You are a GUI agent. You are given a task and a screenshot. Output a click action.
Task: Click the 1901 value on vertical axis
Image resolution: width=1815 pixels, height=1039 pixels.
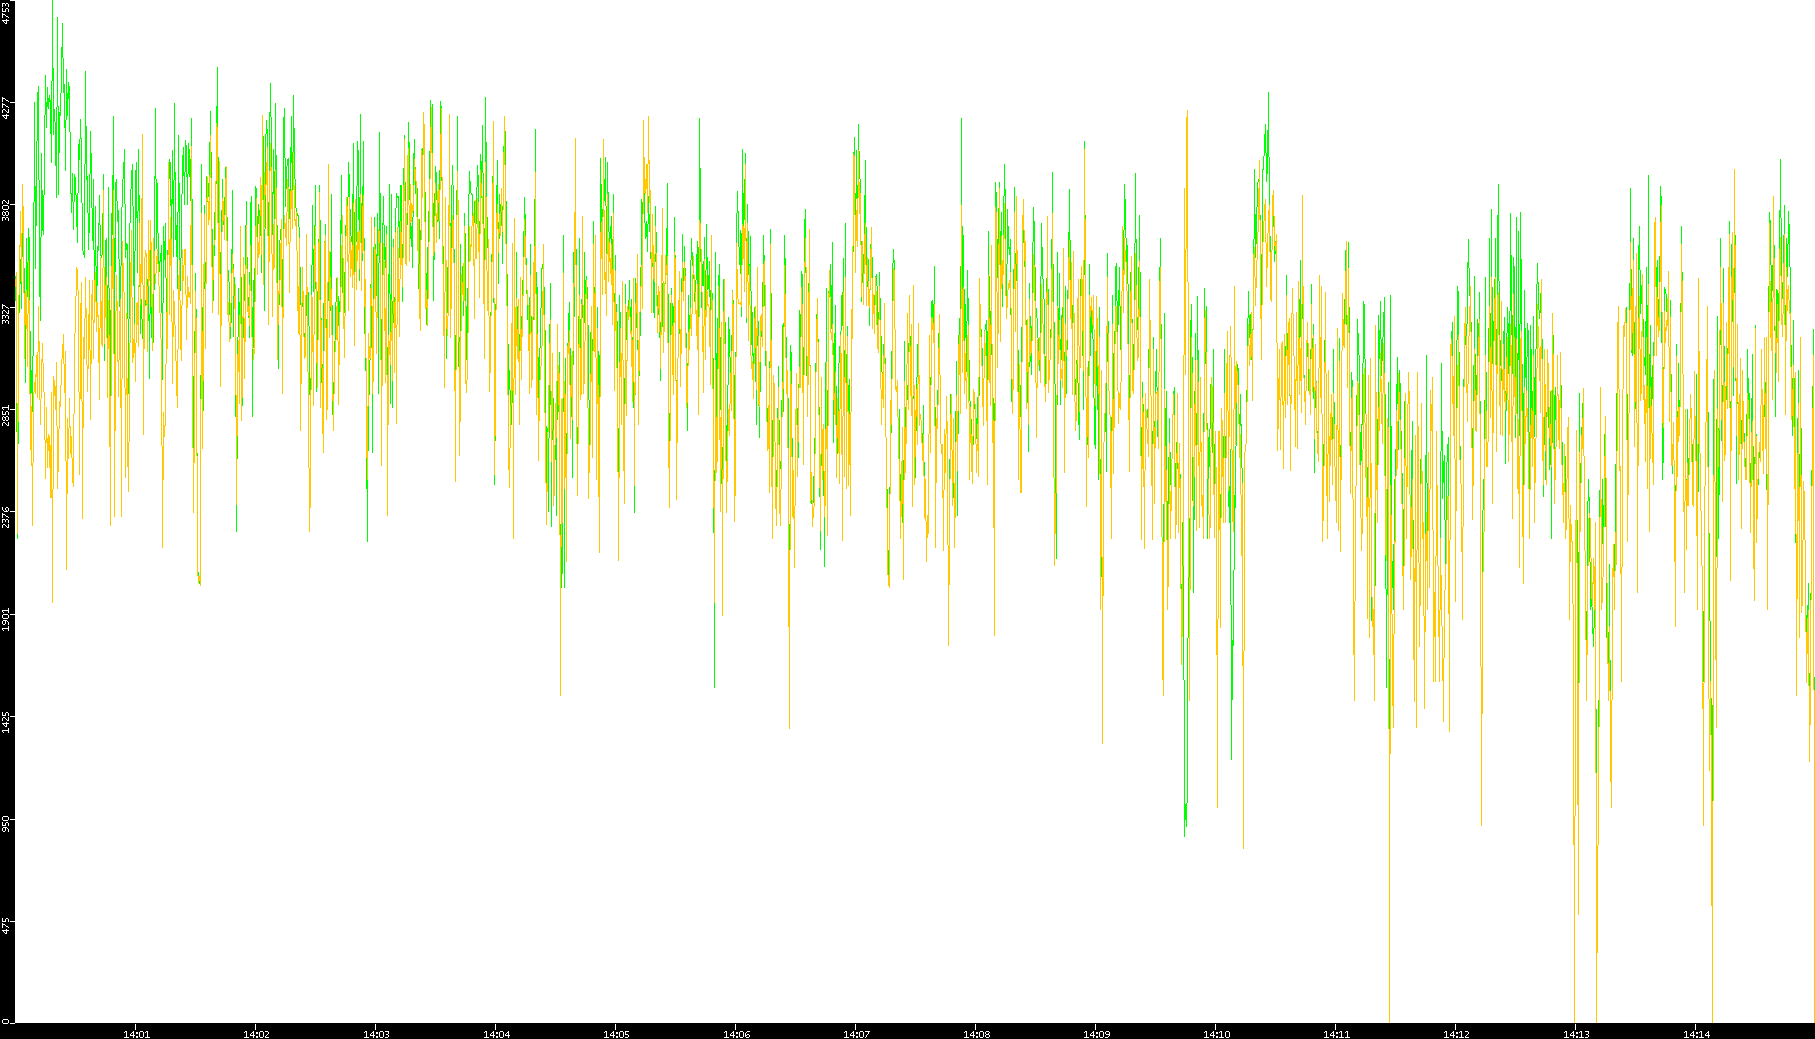(x=6, y=619)
